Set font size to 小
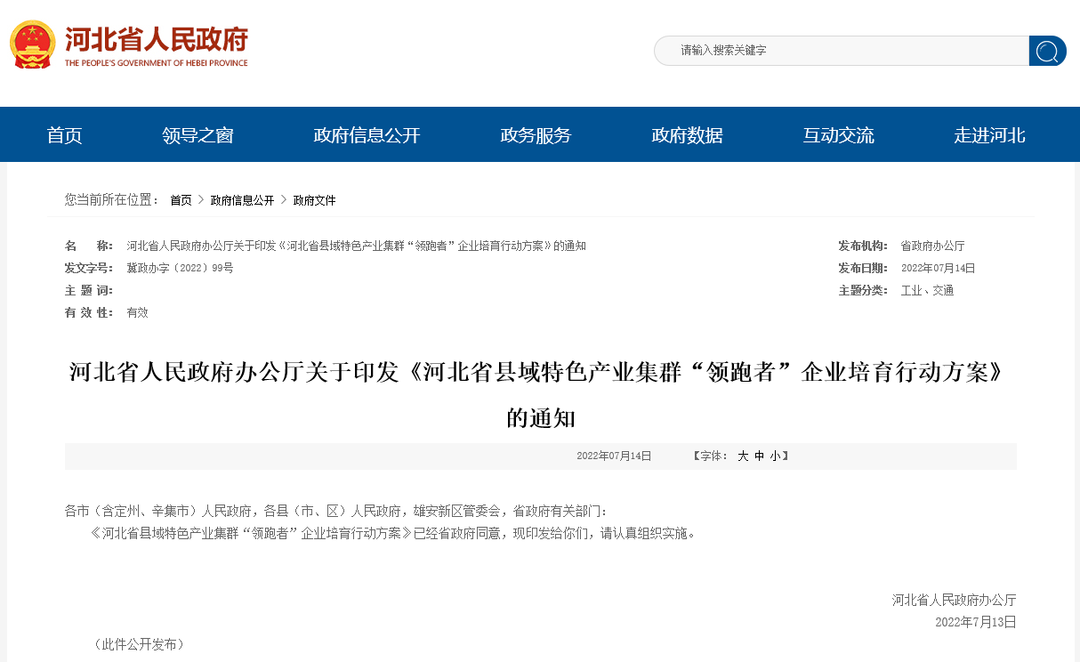 (x=774, y=455)
